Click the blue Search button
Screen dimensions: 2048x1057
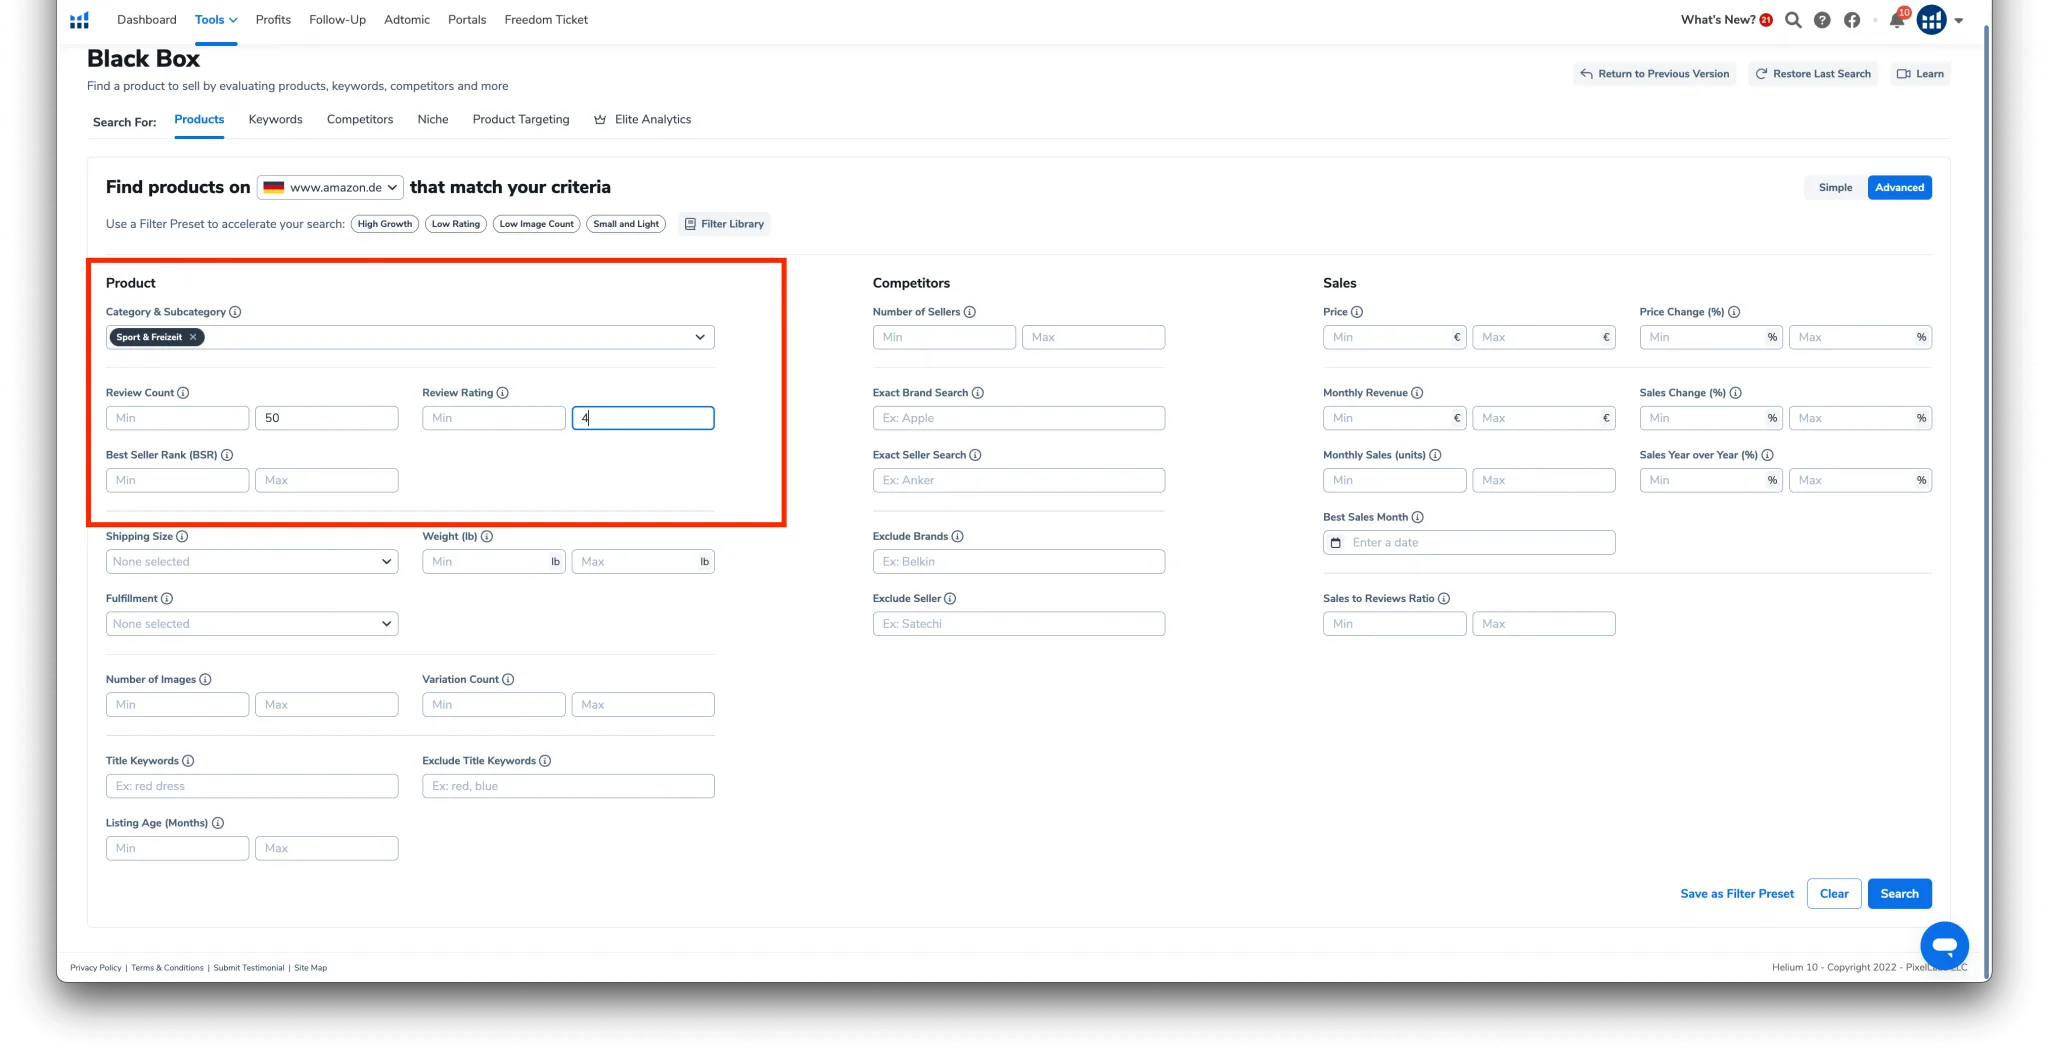tap(1899, 894)
